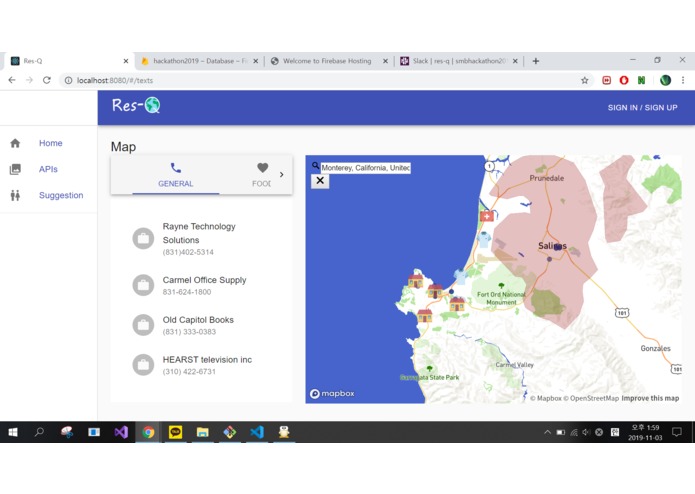This screenshot has width=695, height=494.
Task: Click the phone icon on GENERAL tab
Action: tap(176, 168)
